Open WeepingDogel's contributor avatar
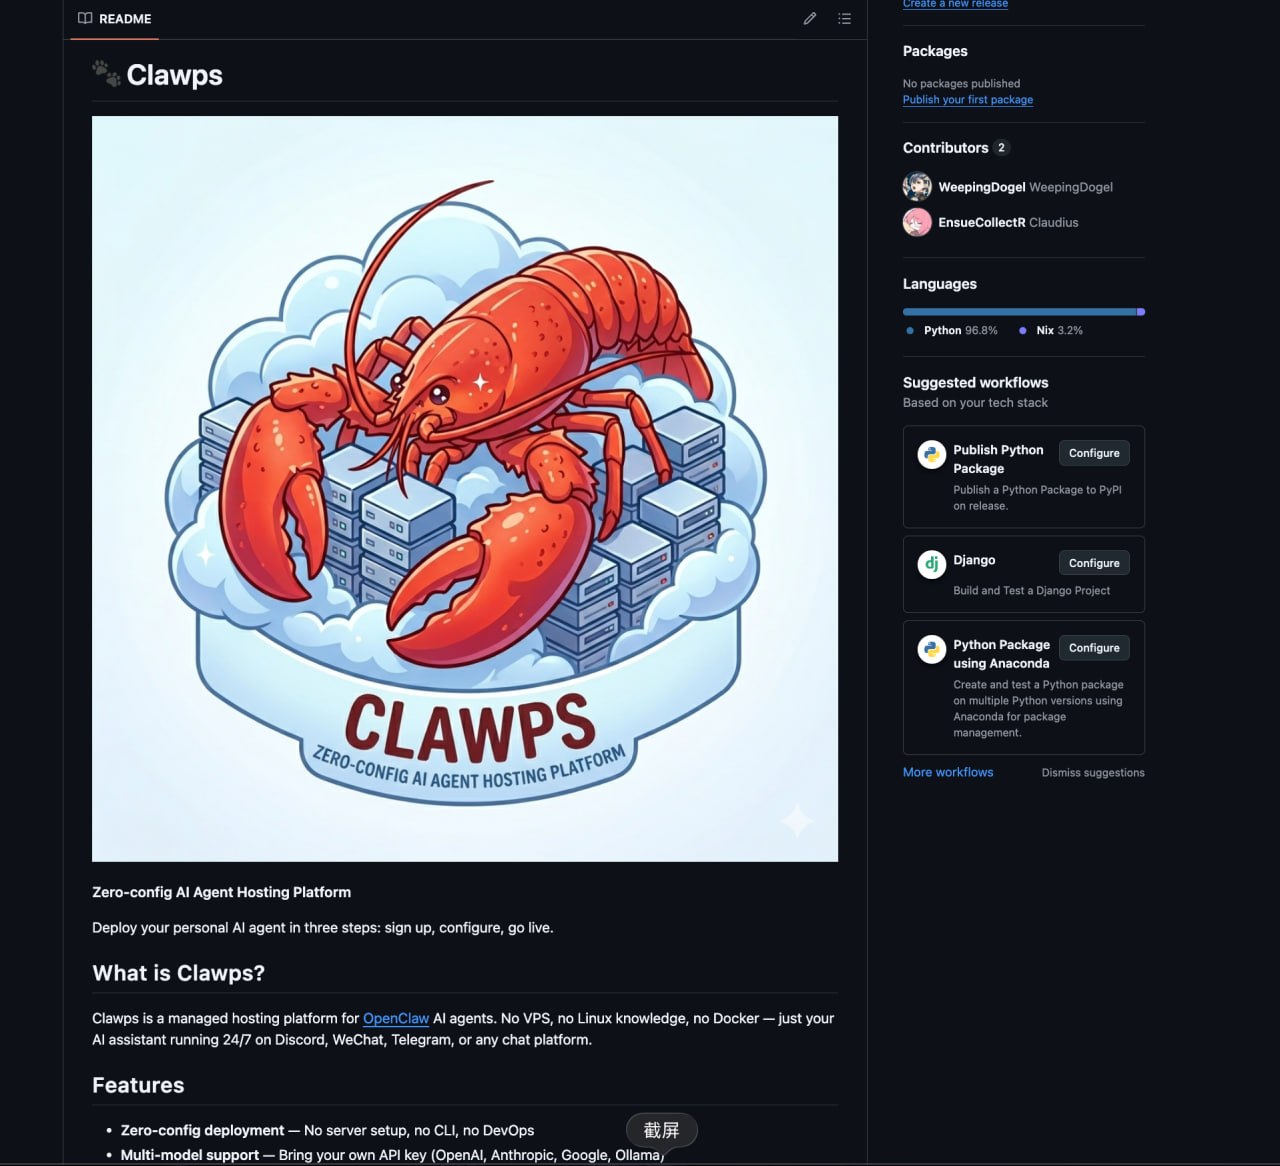This screenshot has height=1166, width=1280. click(917, 187)
